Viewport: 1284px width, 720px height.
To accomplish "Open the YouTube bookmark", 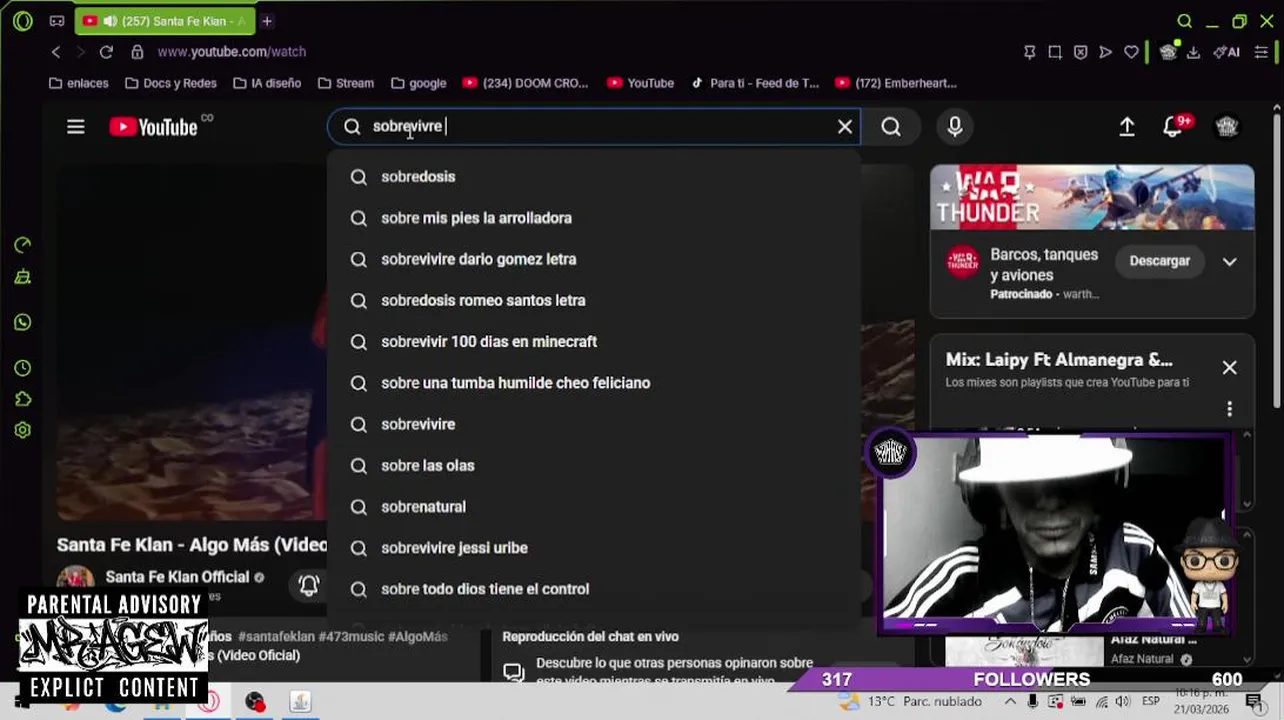I will click(640, 83).
